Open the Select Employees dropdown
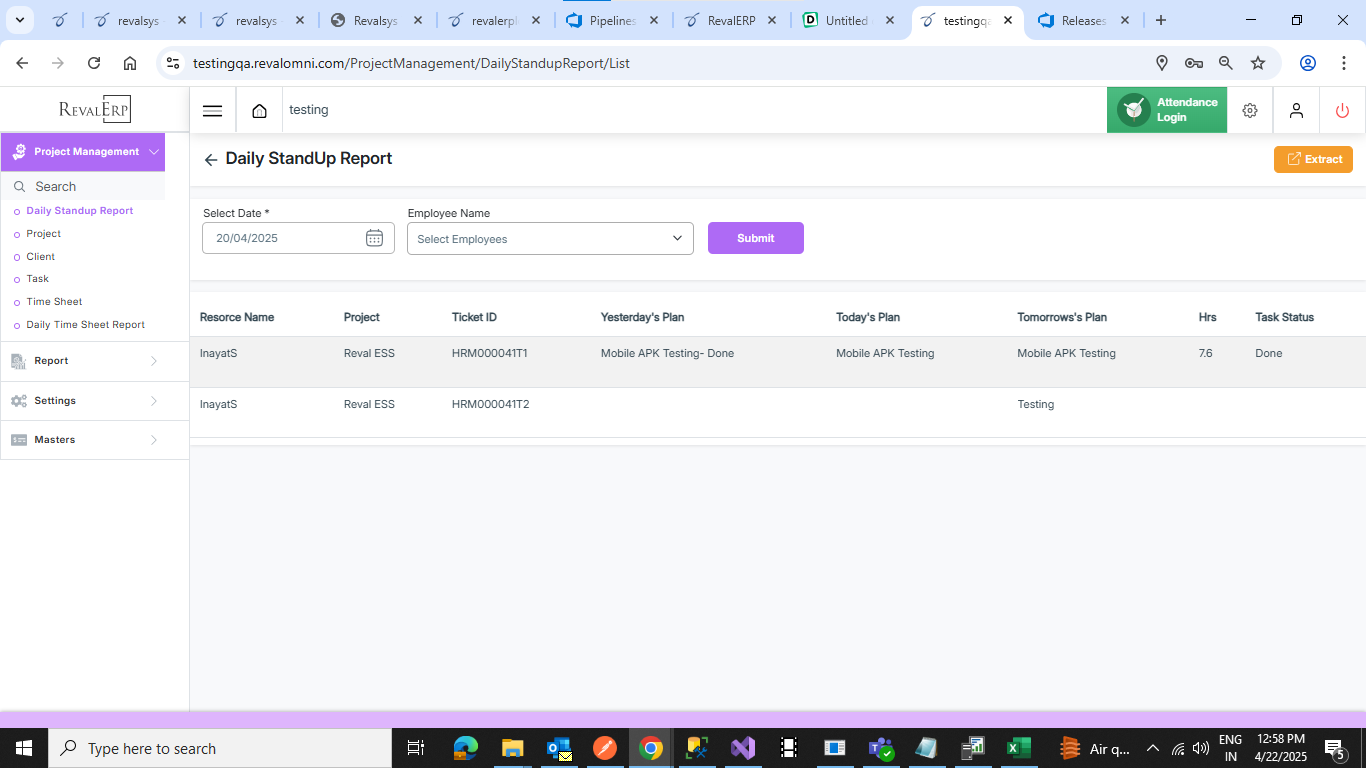Viewport: 1366px width, 768px height. [550, 239]
